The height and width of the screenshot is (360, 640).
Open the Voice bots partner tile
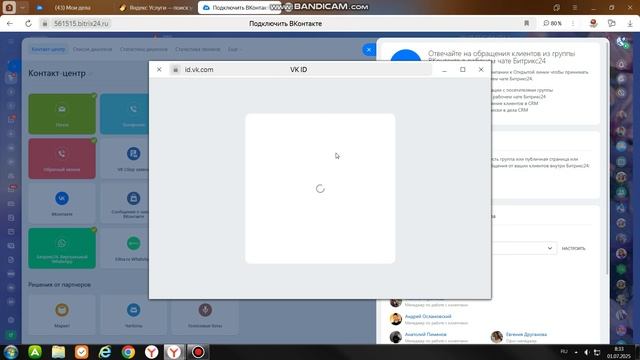205,315
